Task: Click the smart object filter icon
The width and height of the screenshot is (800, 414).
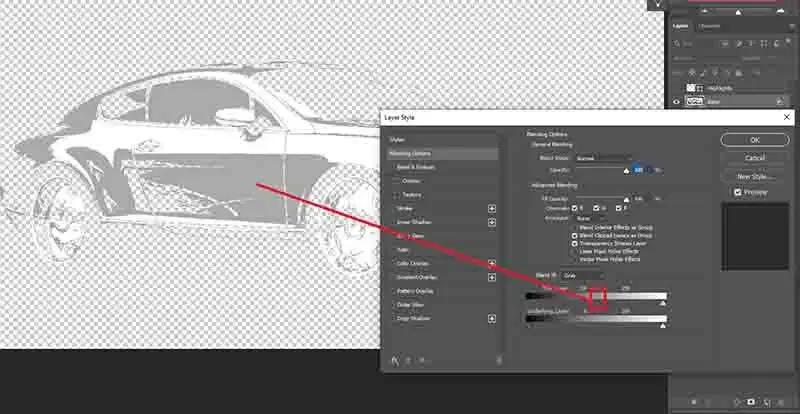Action: pos(775,44)
